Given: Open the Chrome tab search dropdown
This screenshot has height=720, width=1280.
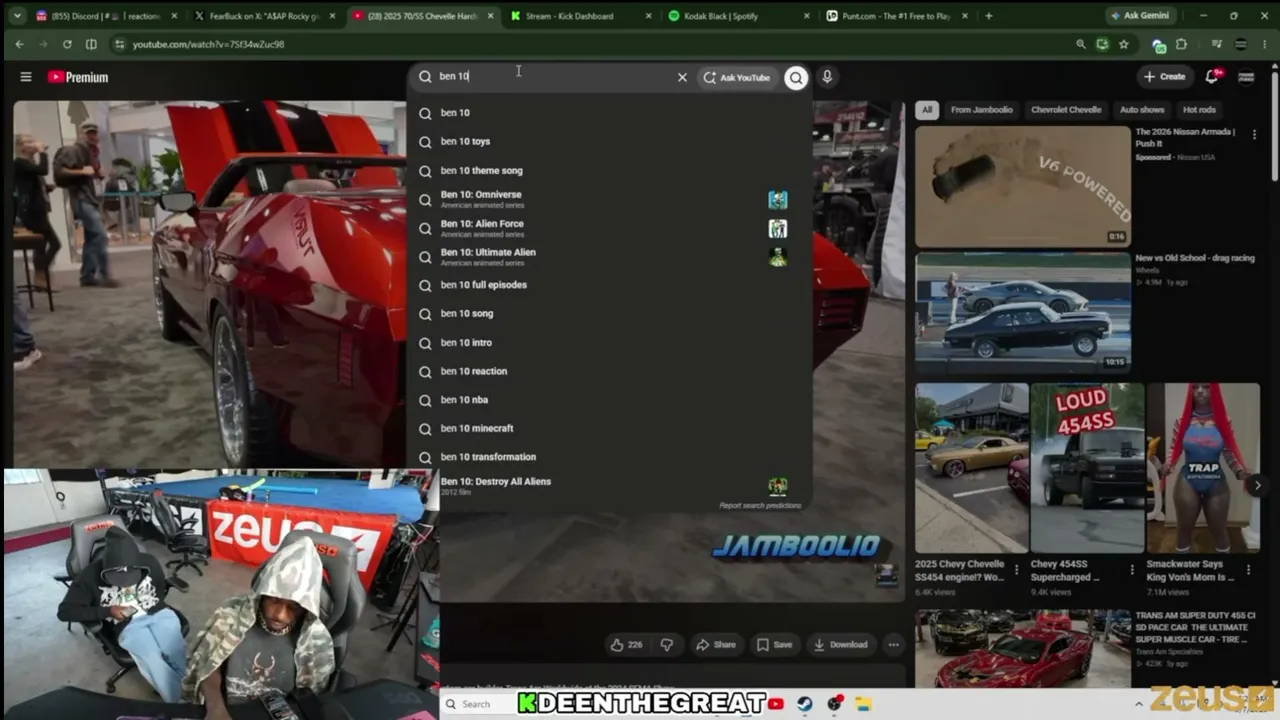Looking at the screenshot, I should pos(16,16).
